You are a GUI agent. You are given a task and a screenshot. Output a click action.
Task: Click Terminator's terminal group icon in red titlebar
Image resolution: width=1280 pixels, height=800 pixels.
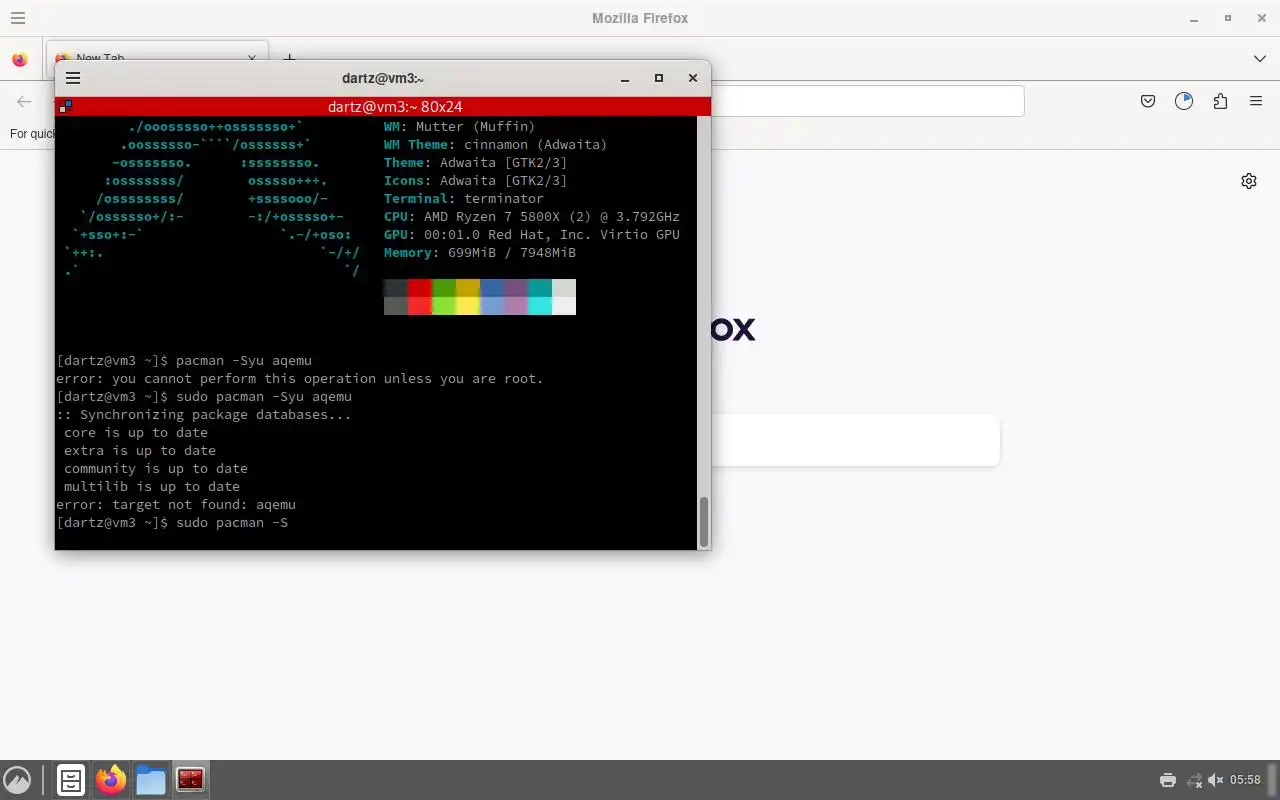pyautogui.click(x=65, y=106)
